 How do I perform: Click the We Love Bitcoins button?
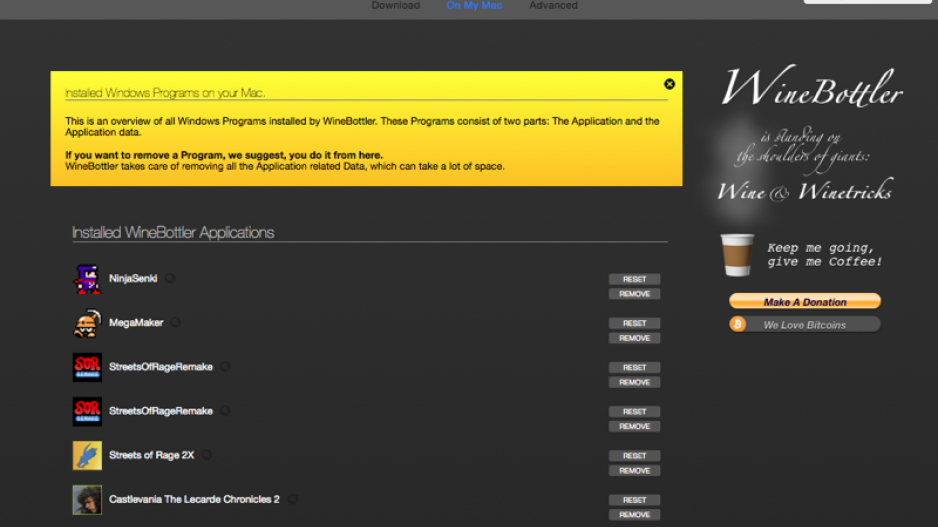pos(805,325)
